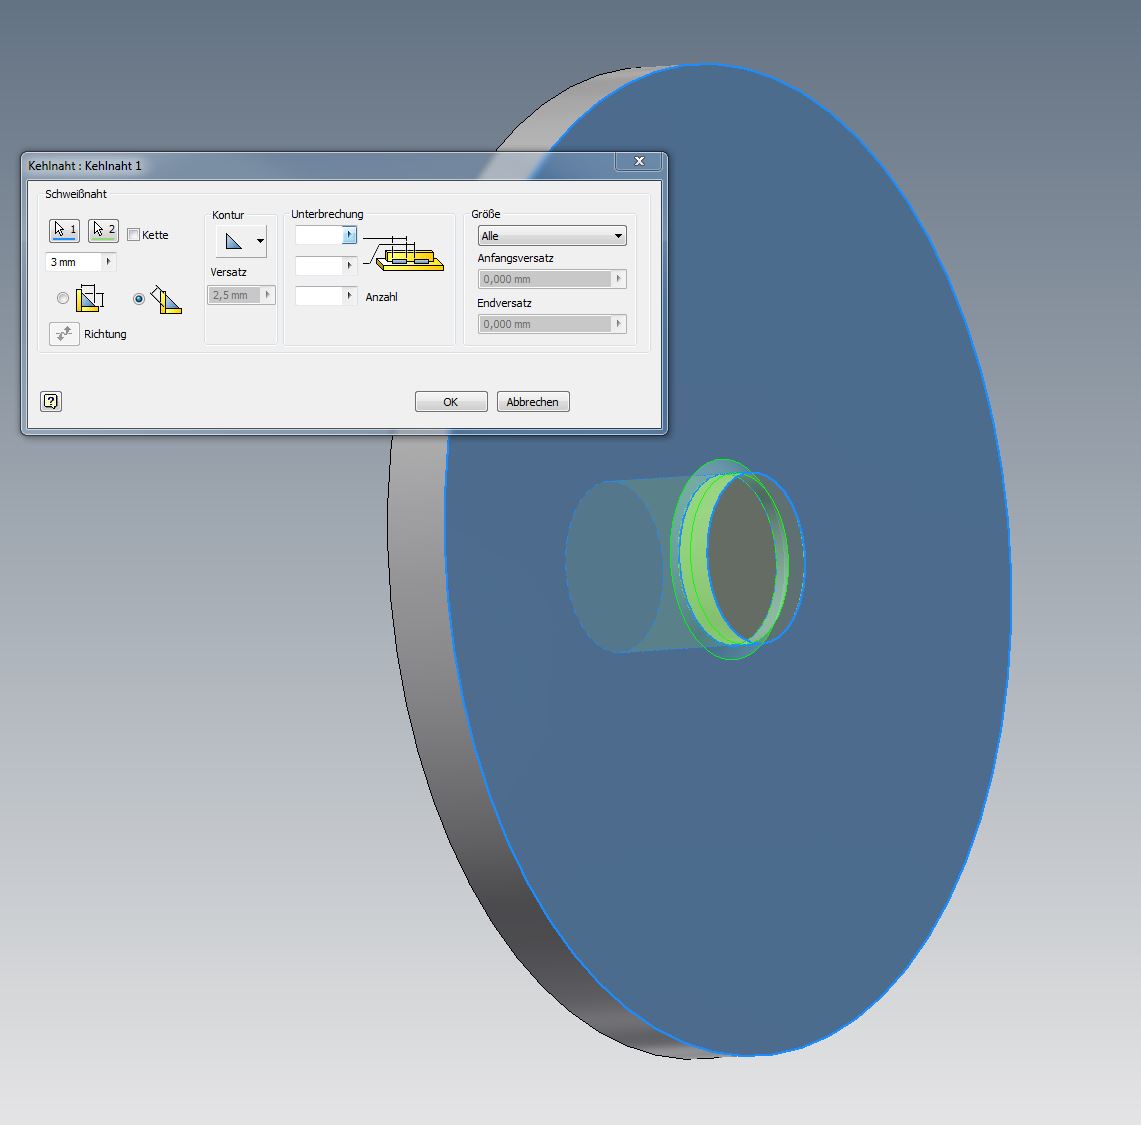Open the Endversatz value arrow menu
This screenshot has width=1141, height=1125.
coord(619,324)
